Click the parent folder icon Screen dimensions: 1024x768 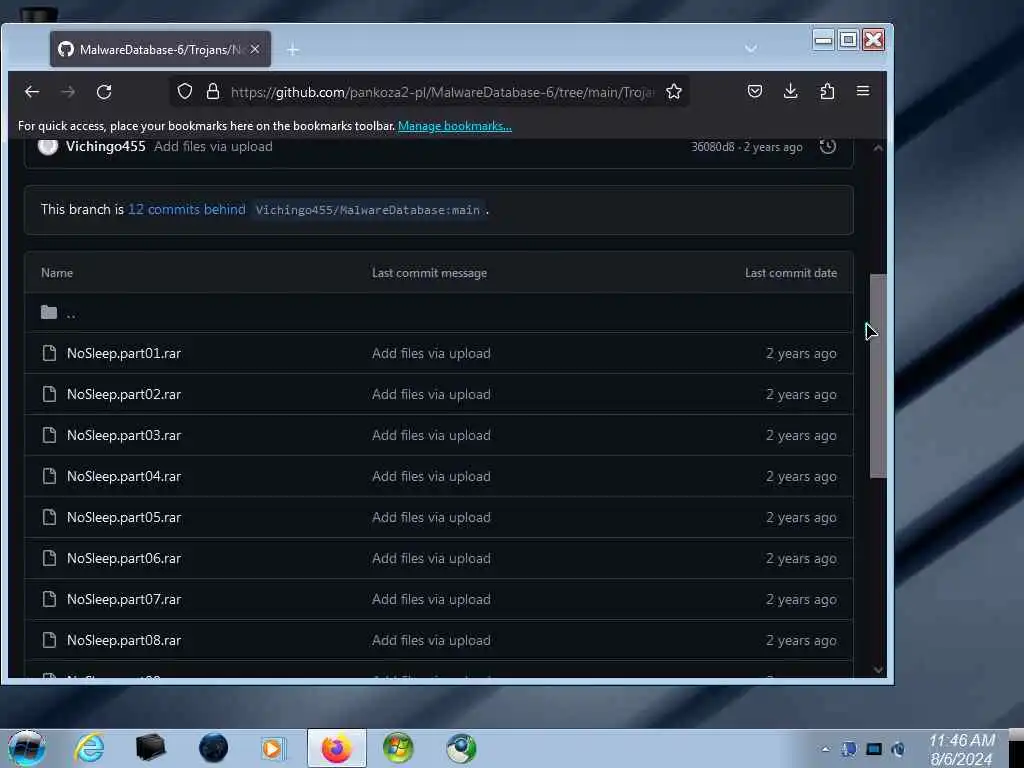[49, 312]
